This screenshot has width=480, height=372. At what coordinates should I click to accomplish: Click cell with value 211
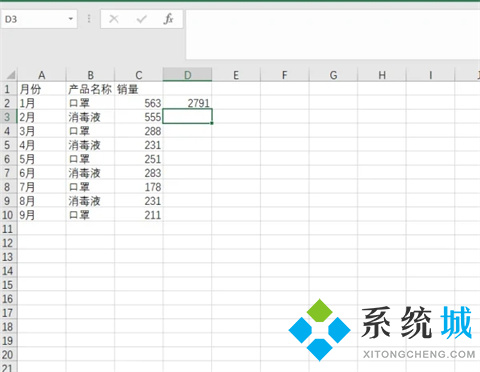point(139,215)
